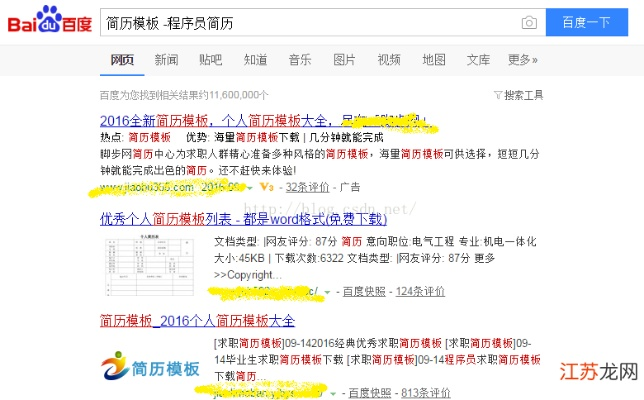Viewport: 644px width, 400px height.
Task: Open 简历模板_2016个人简历模板大全 result link
Action: 197,321
